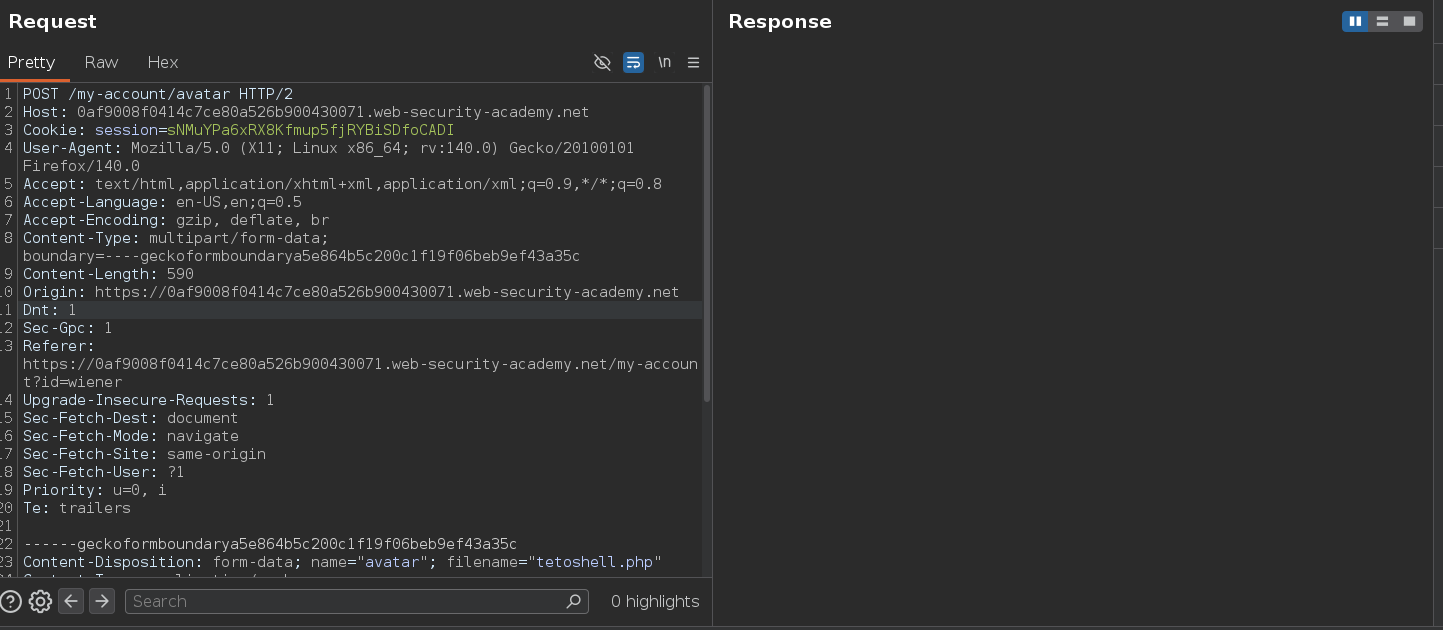This screenshot has width=1443, height=630.
Task: Click the Accept-Encoding header line
Action: tap(176, 220)
